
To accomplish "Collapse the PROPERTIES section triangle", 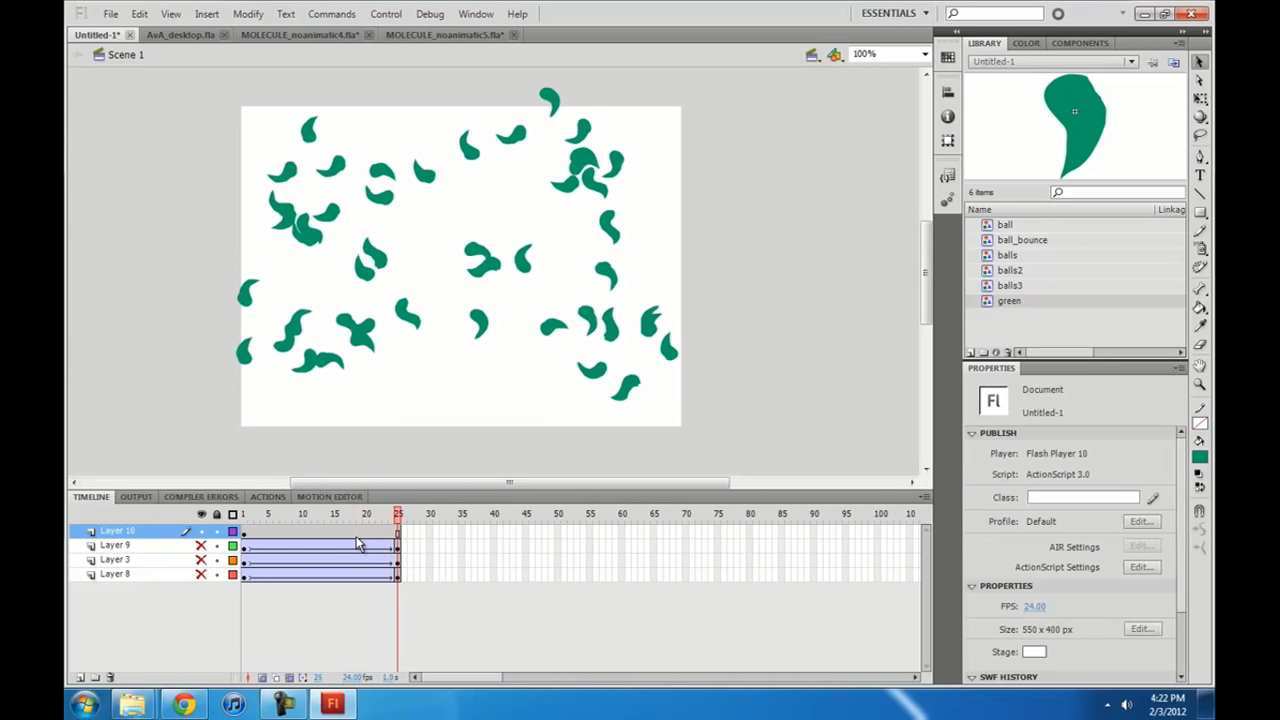I will [972, 586].
